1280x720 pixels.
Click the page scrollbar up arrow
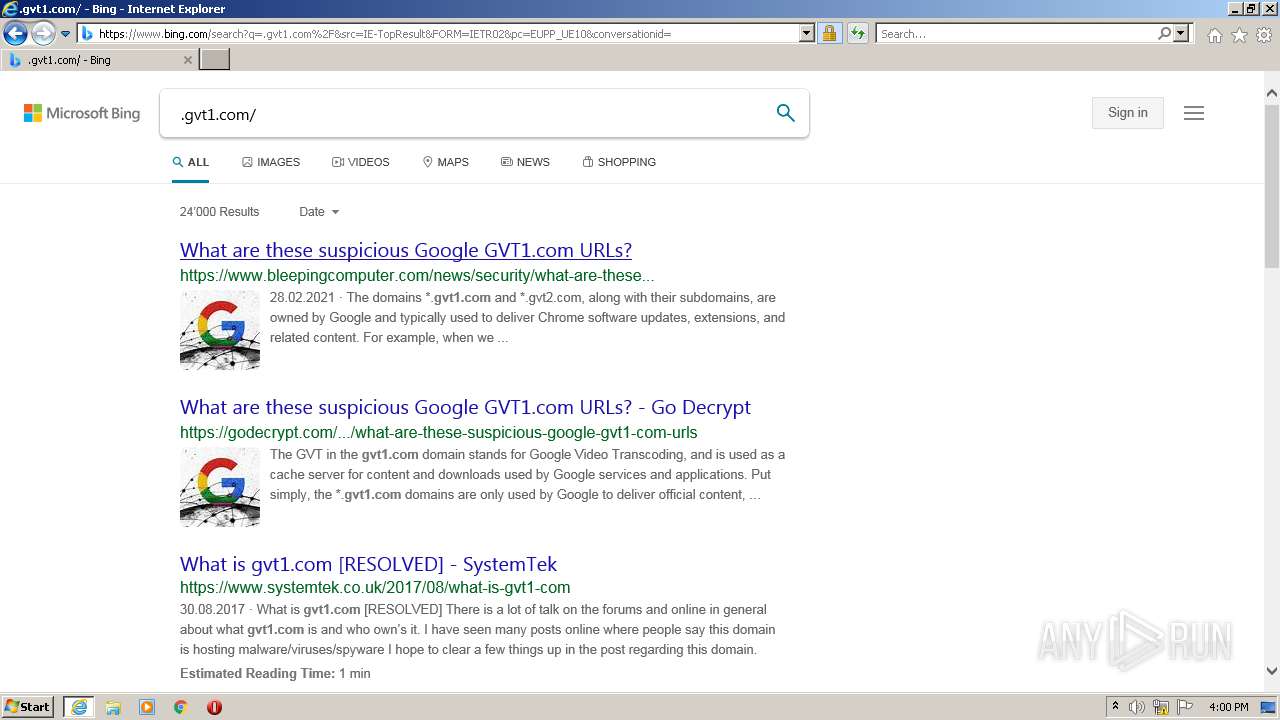[x=1272, y=93]
